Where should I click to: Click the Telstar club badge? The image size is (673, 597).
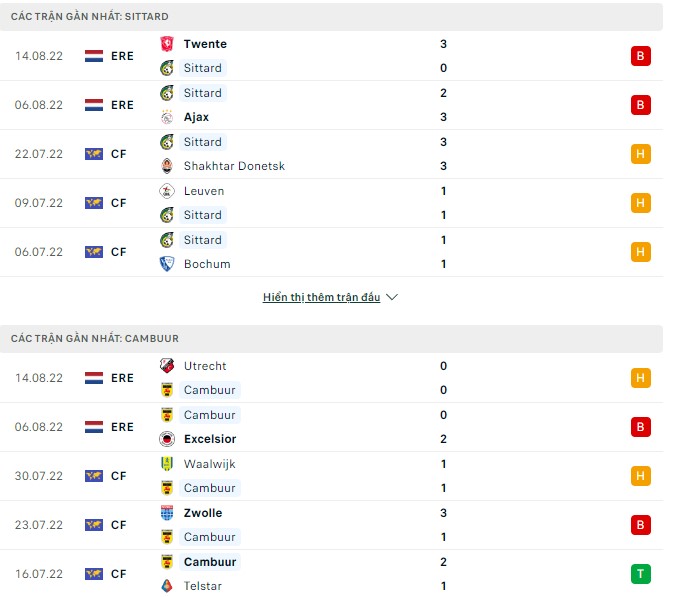[x=167, y=586]
